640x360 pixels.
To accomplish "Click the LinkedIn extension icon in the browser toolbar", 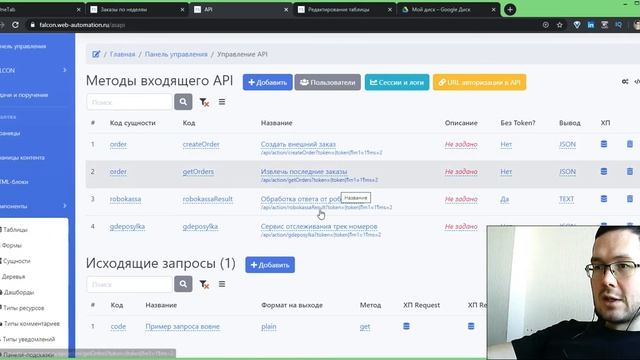I will (x=591, y=25).
